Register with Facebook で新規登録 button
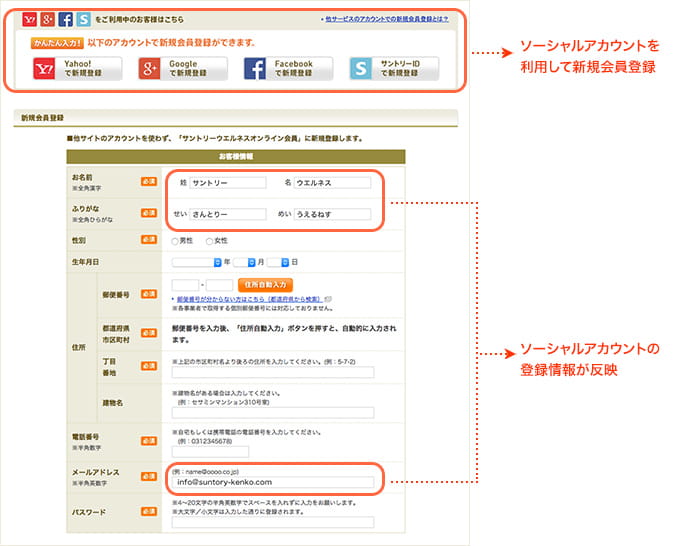The width and height of the screenshot is (680, 546). (288, 69)
